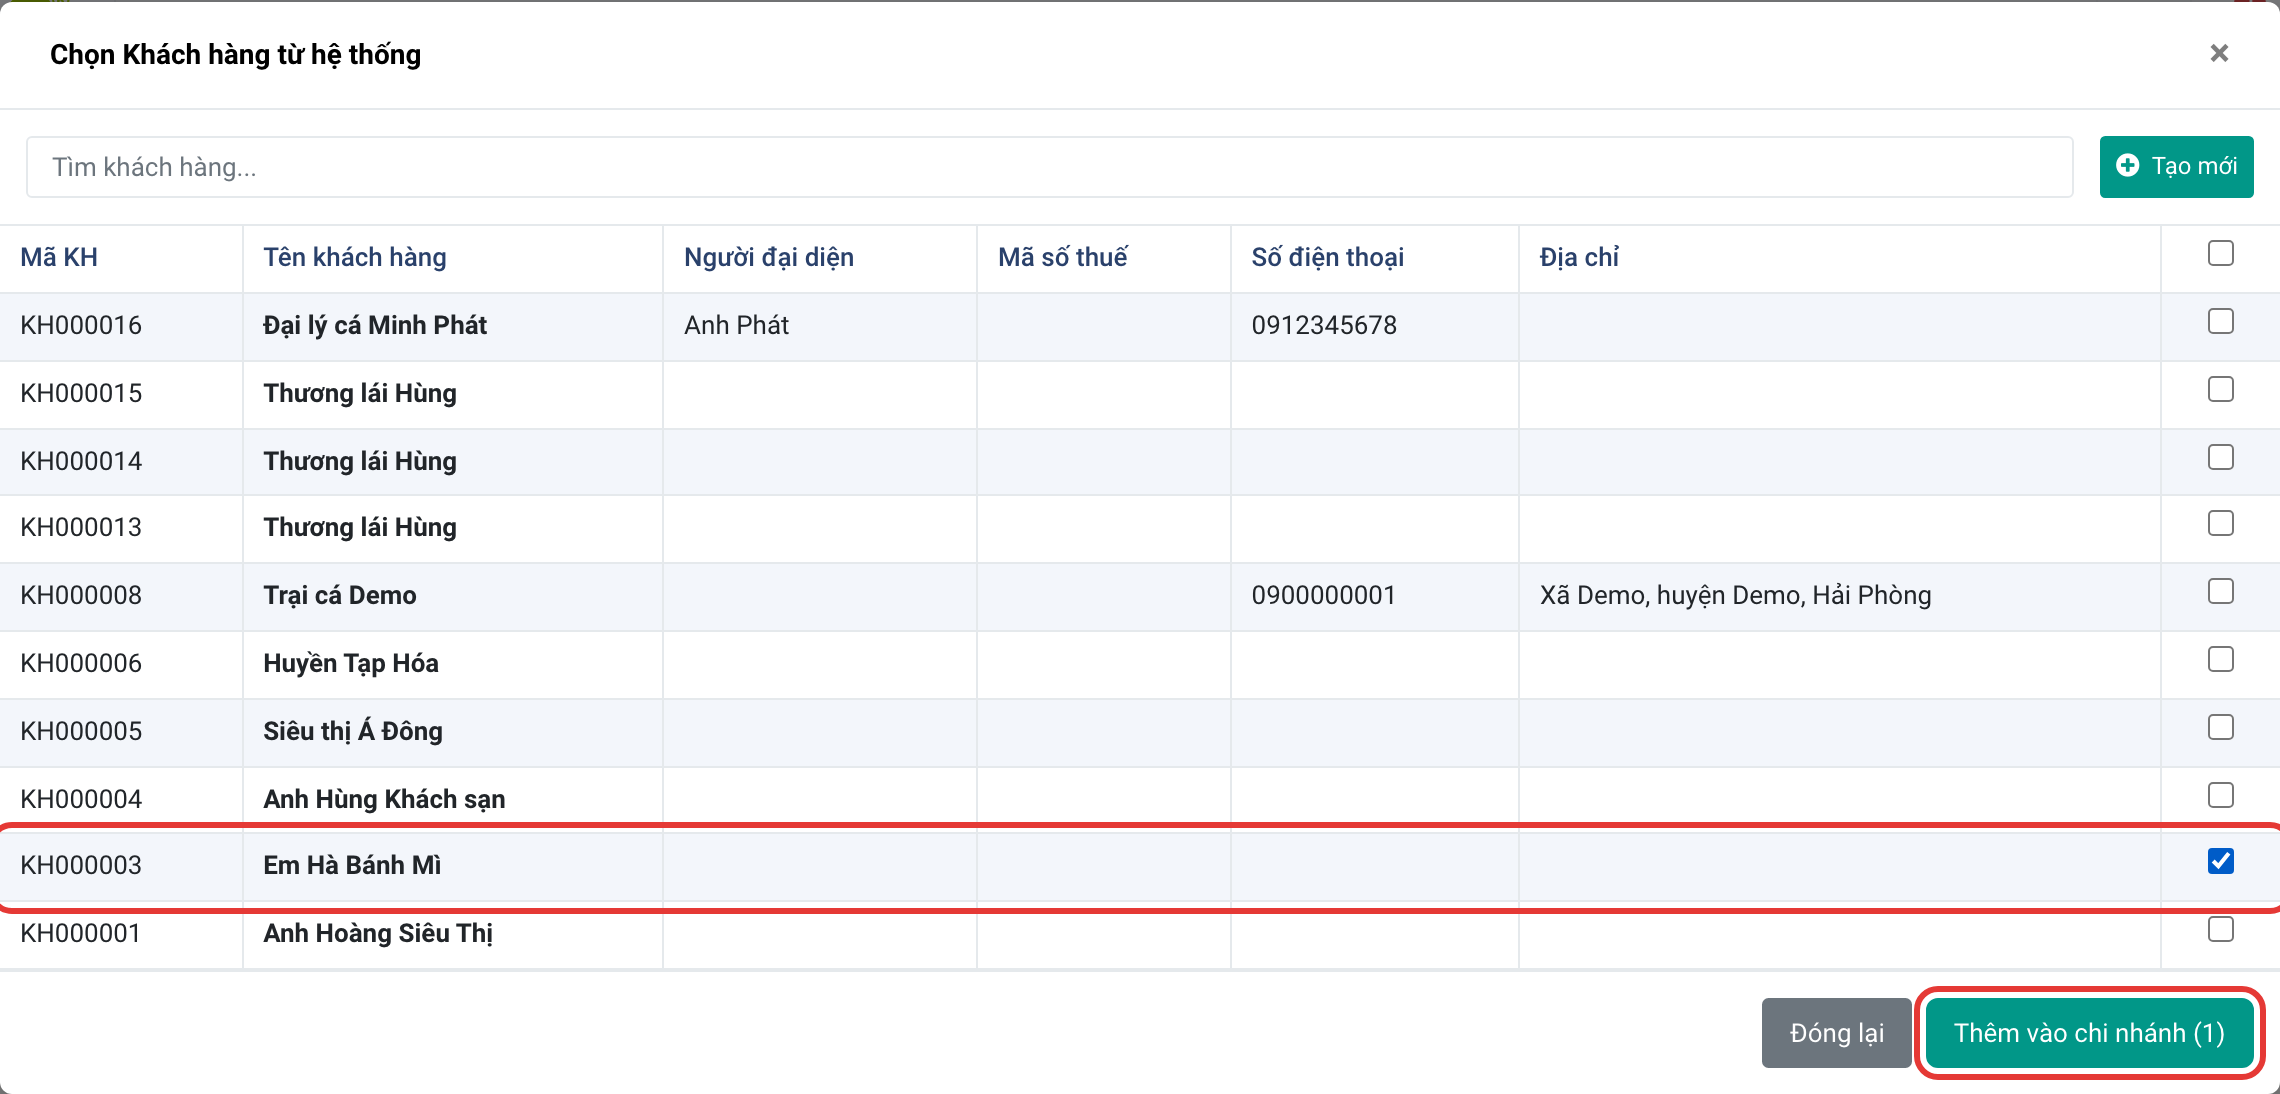Click Thương lái Hùng in KH000015 row
This screenshot has width=2280, height=1094.
pos(360,393)
